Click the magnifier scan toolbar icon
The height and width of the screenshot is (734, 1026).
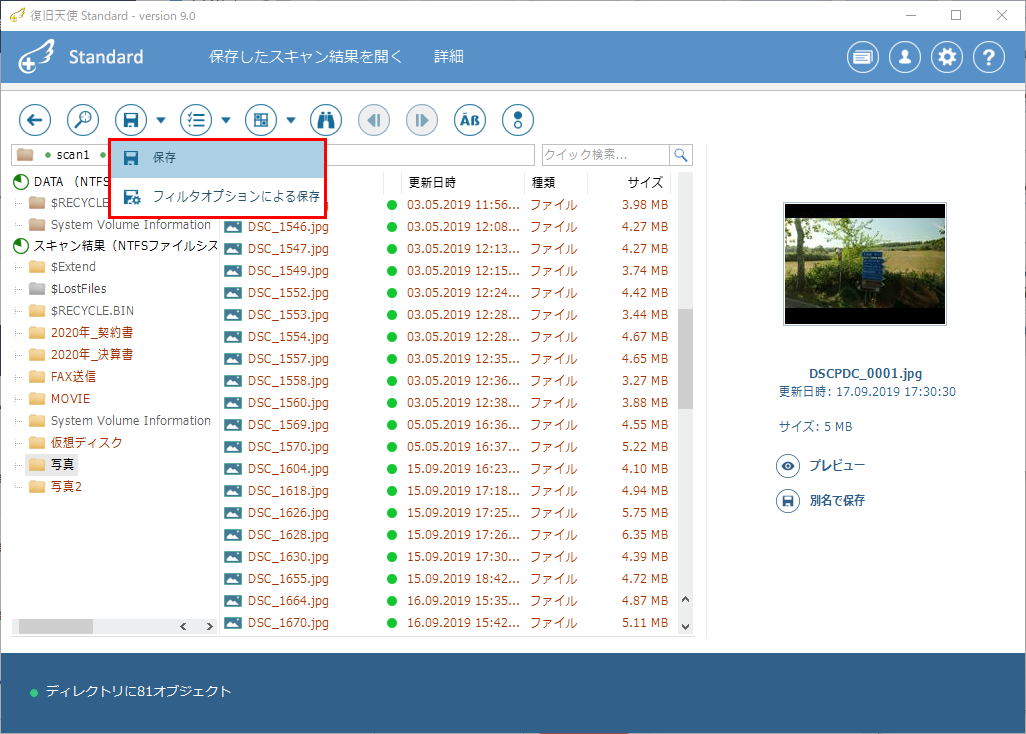point(83,120)
